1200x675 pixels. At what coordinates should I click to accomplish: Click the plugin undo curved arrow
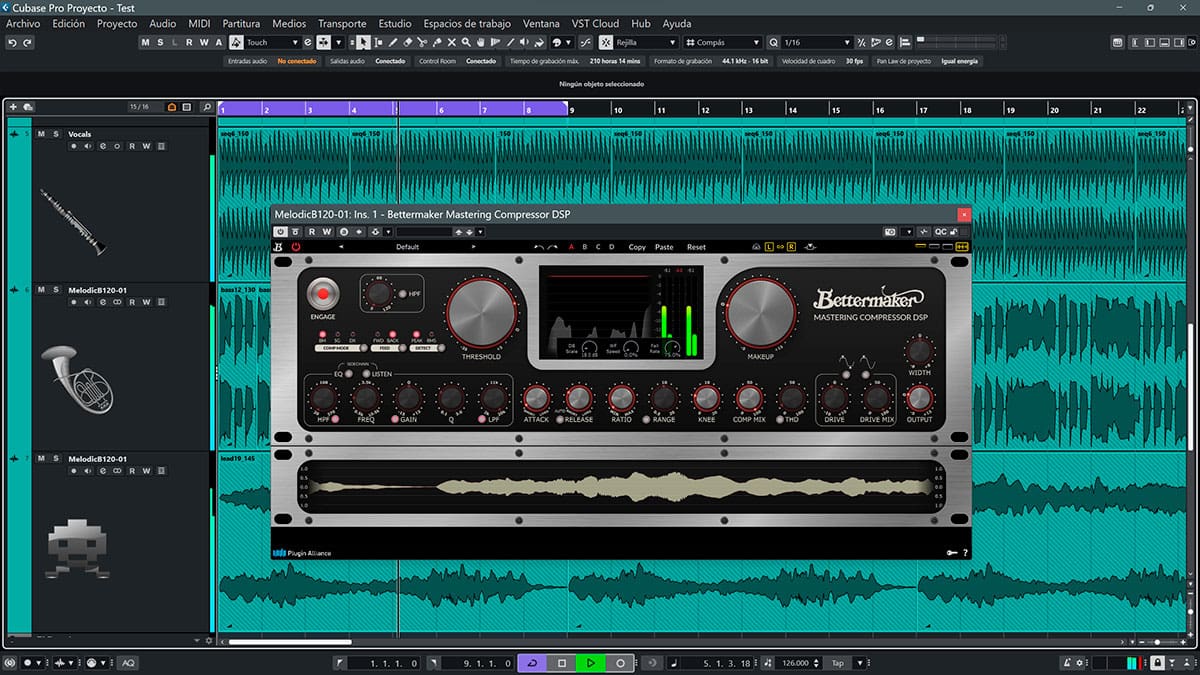[540, 247]
